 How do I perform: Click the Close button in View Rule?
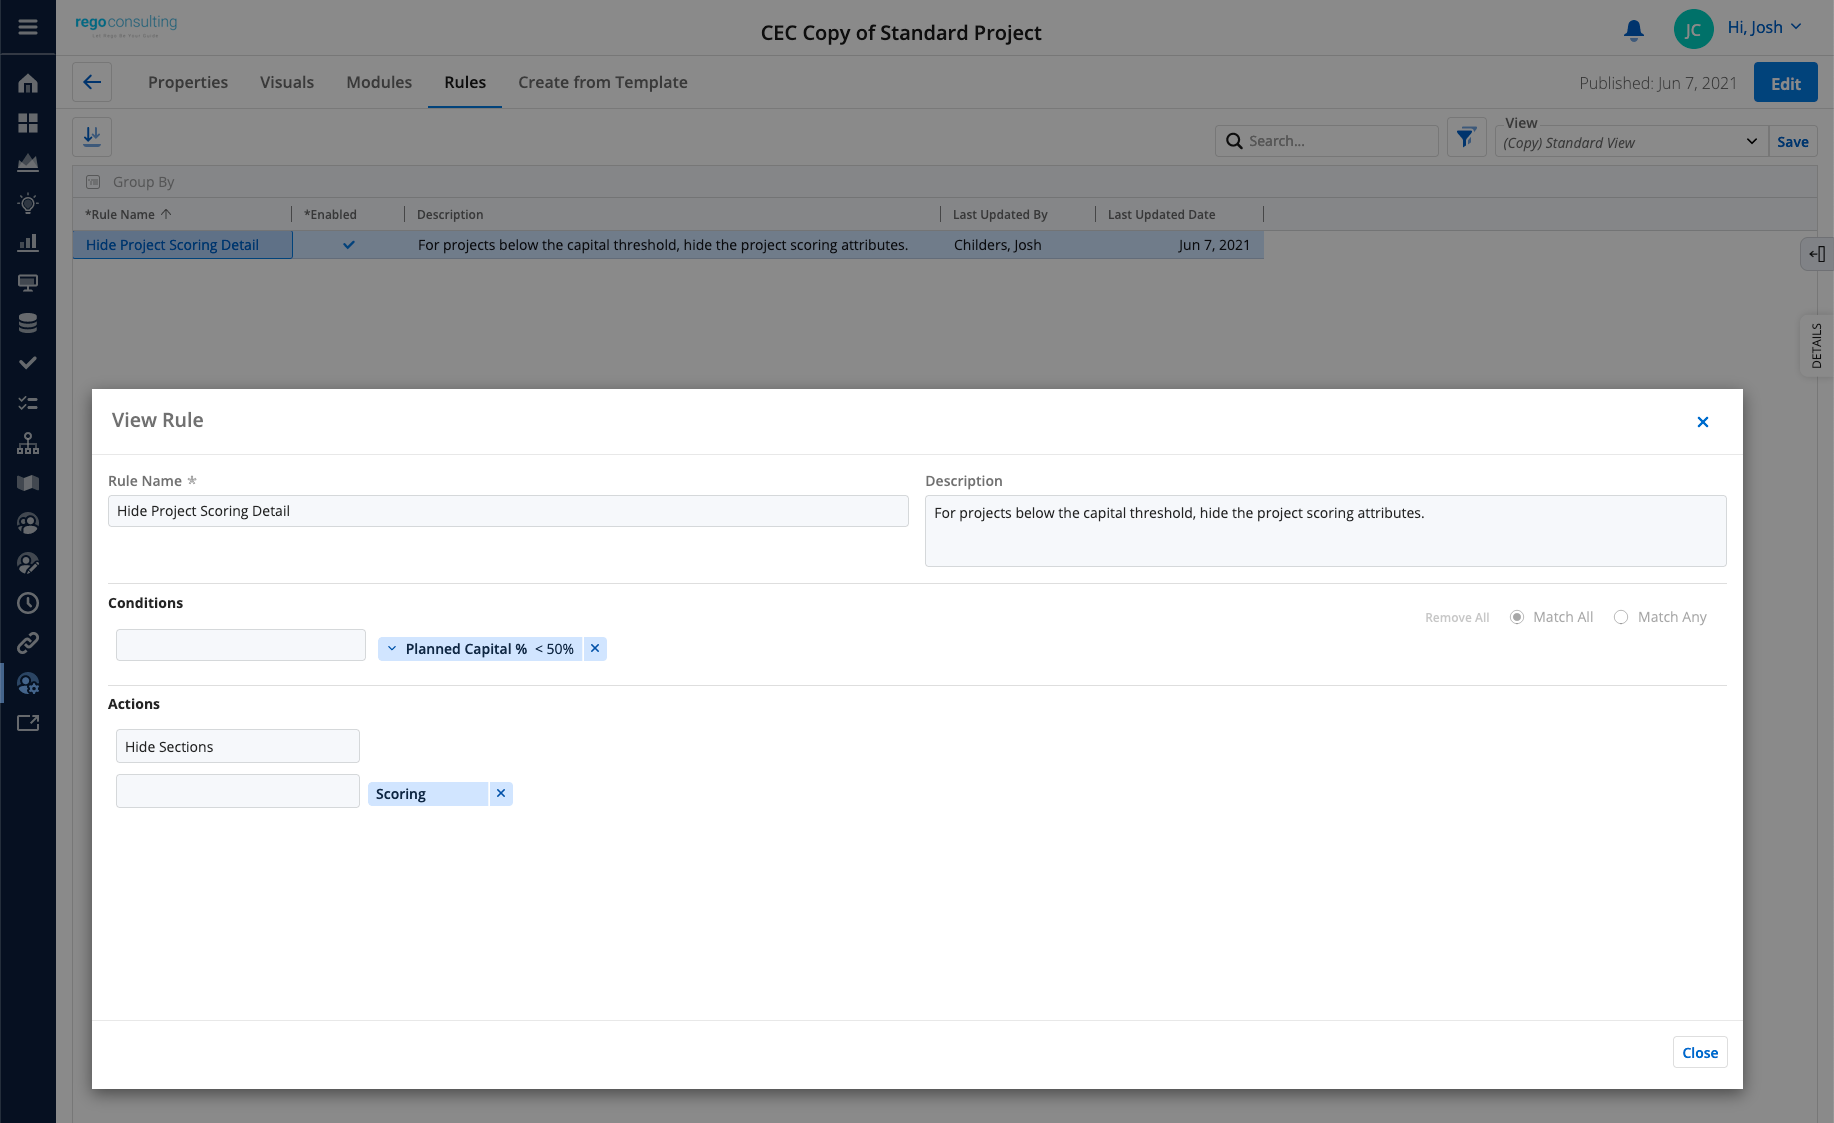coord(1699,1052)
